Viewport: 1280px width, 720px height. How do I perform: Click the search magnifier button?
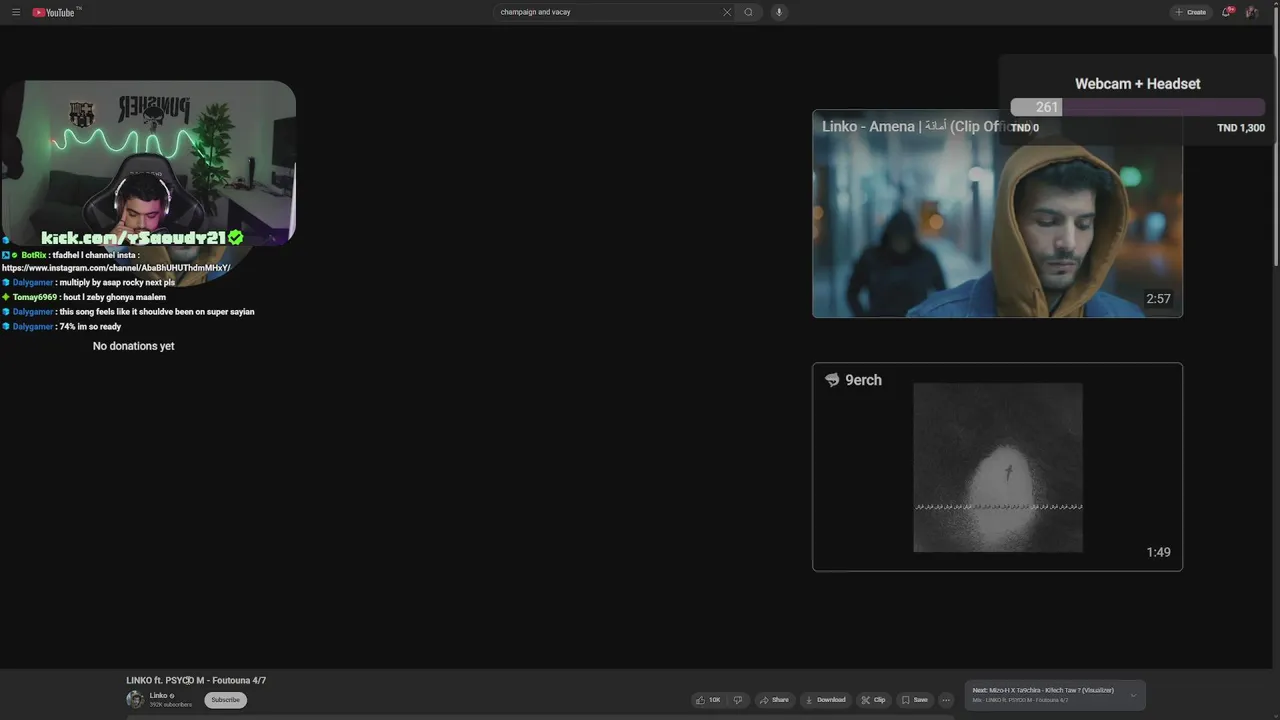pos(748,12)
